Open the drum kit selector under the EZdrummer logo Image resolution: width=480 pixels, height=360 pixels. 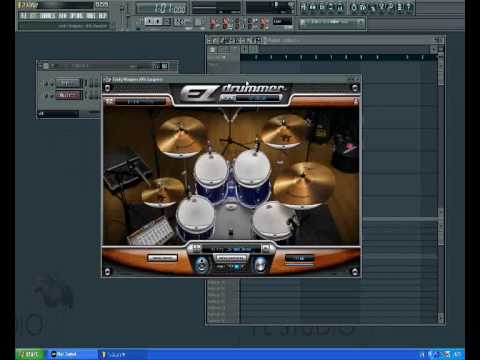257,98
